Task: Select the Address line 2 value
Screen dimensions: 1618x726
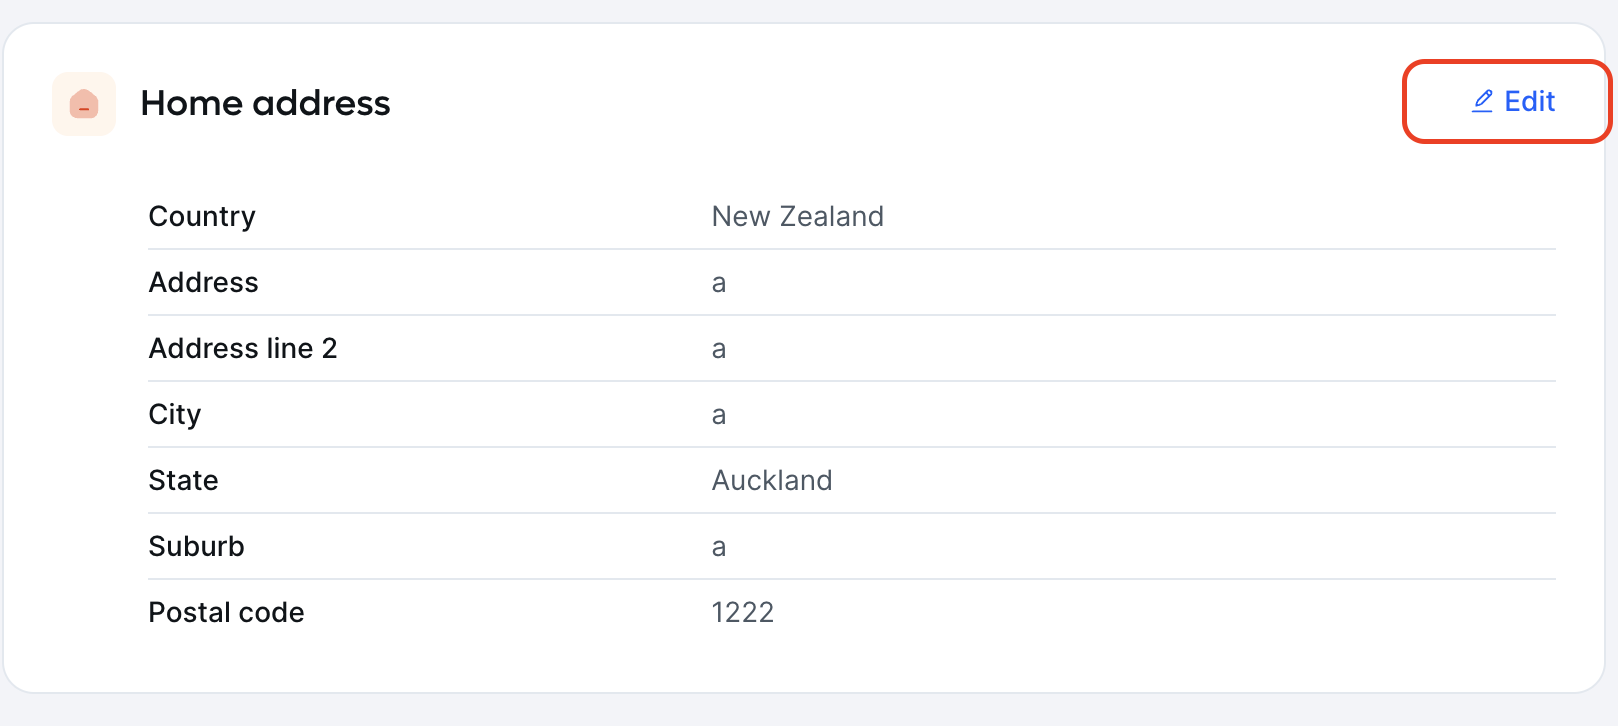Action: pos(719,349)
